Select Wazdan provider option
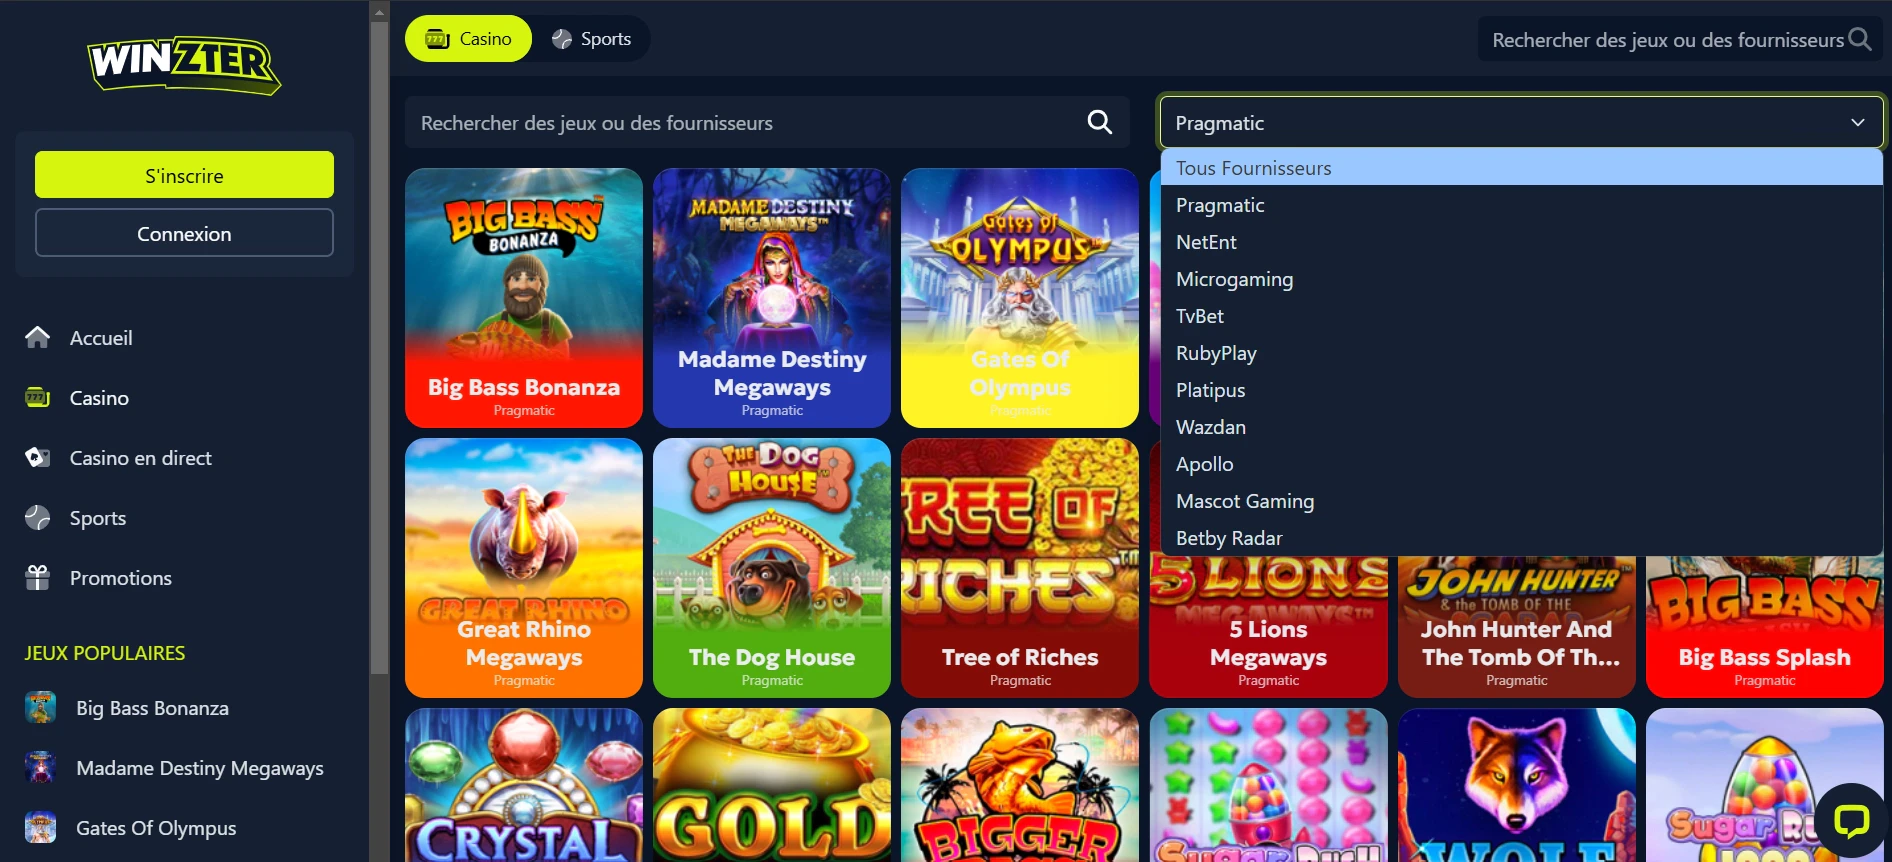This screenshot has height=862, width=1892. click(1521, 427)
